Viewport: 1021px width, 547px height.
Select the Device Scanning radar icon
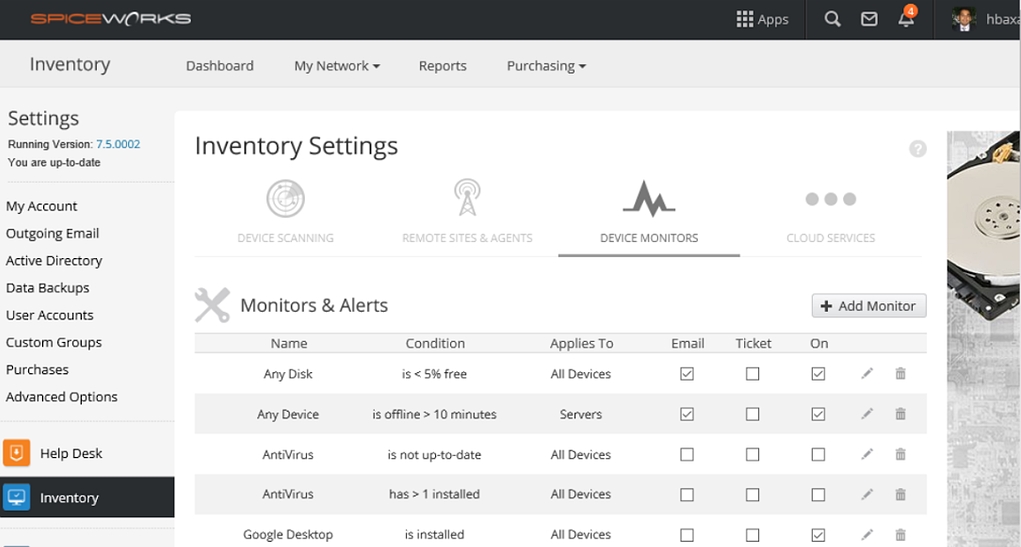coord(286,198)
